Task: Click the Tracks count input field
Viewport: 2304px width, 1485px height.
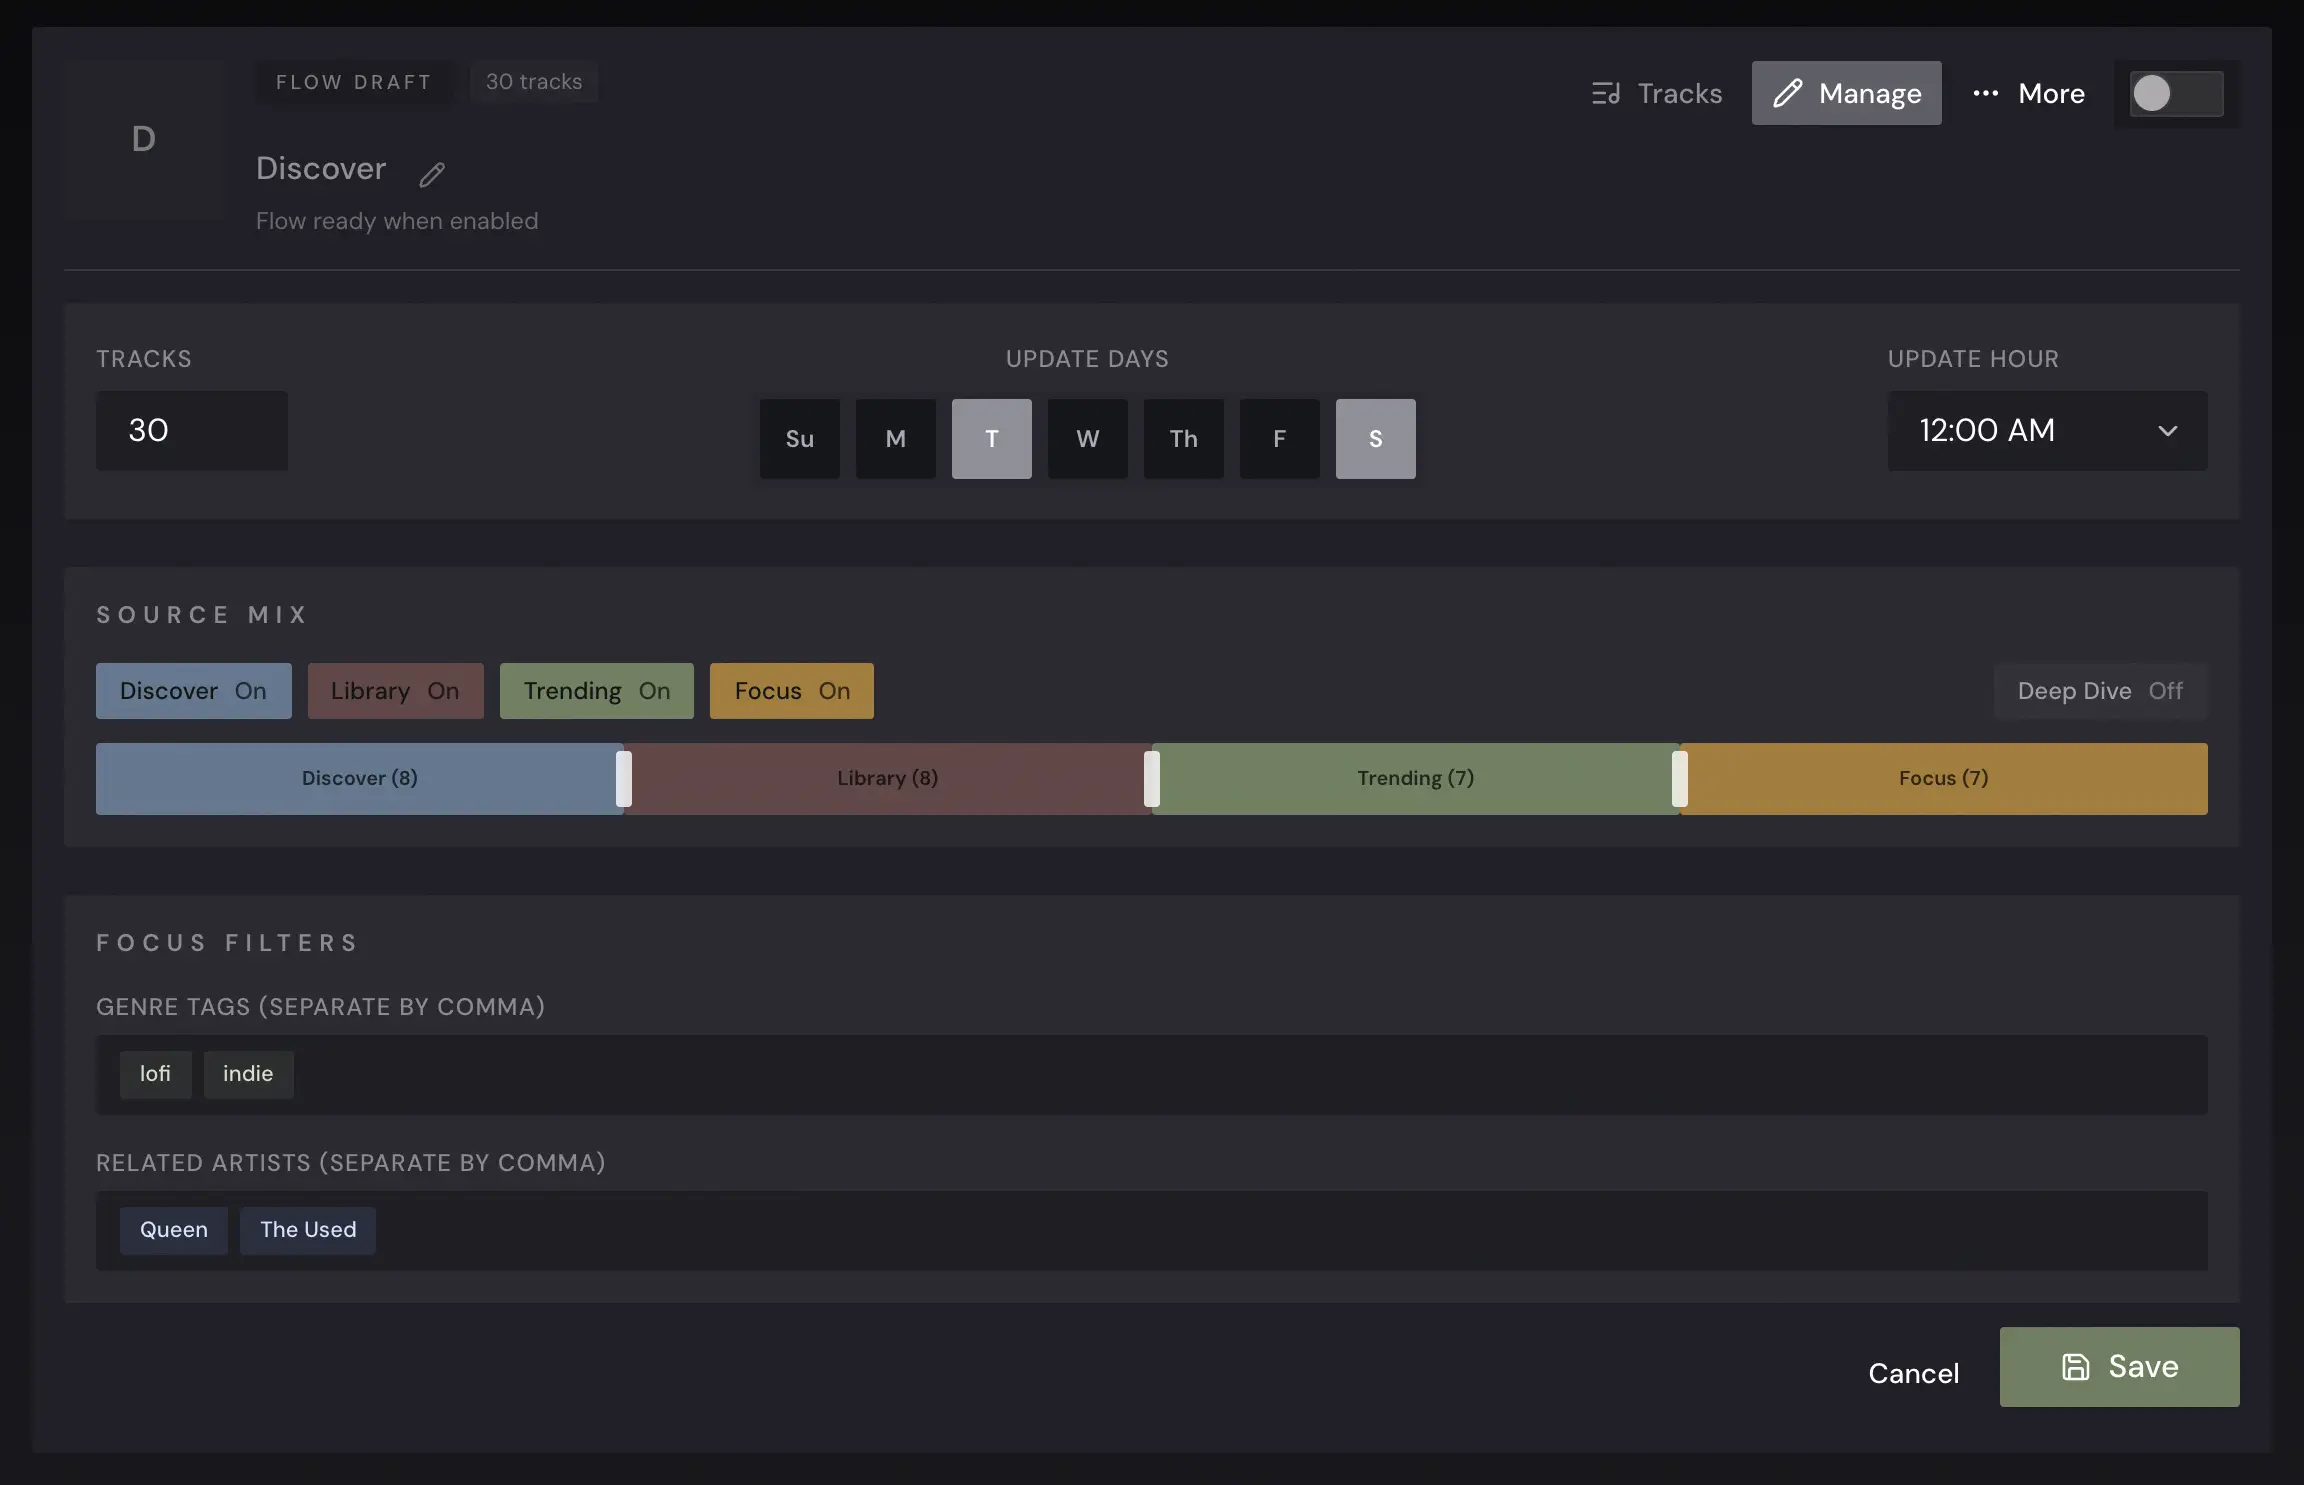Action: click(192, 430)
